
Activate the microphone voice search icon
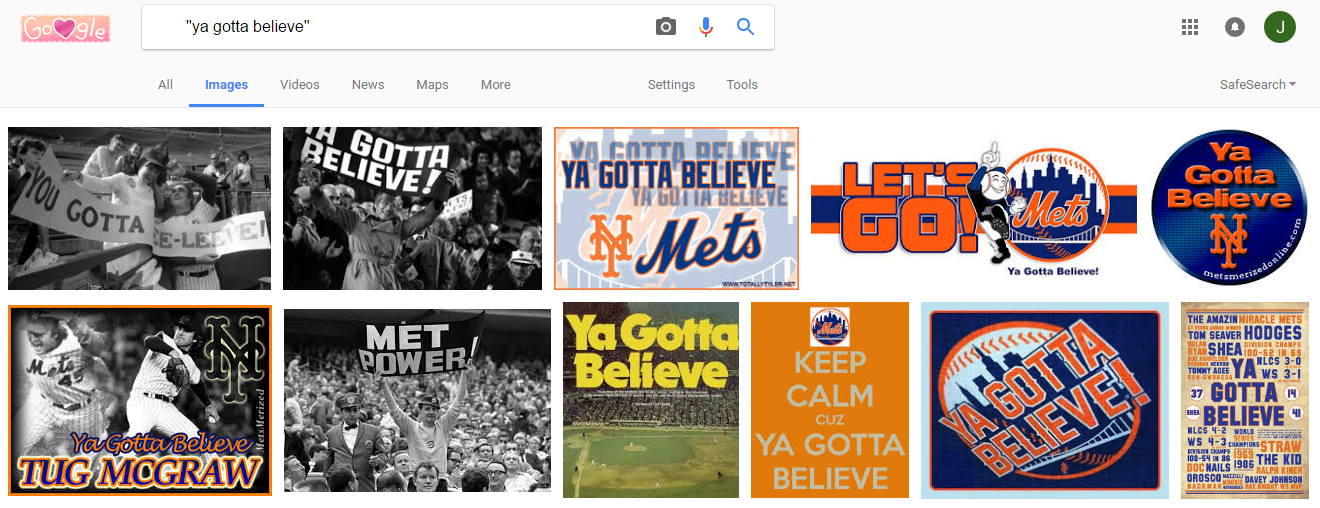(706, 27)
